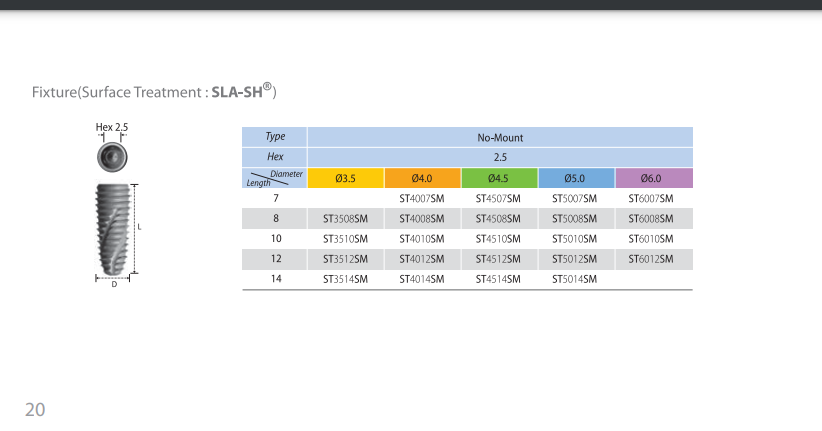Viewport: 822px width, 431px height.
Task: Click the Diameter/Length corner header cell
Action: click(274, 178)
